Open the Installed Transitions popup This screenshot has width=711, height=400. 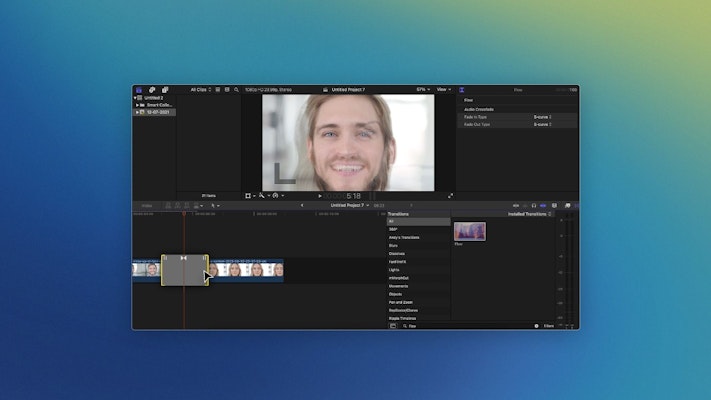tap(530, 214)
